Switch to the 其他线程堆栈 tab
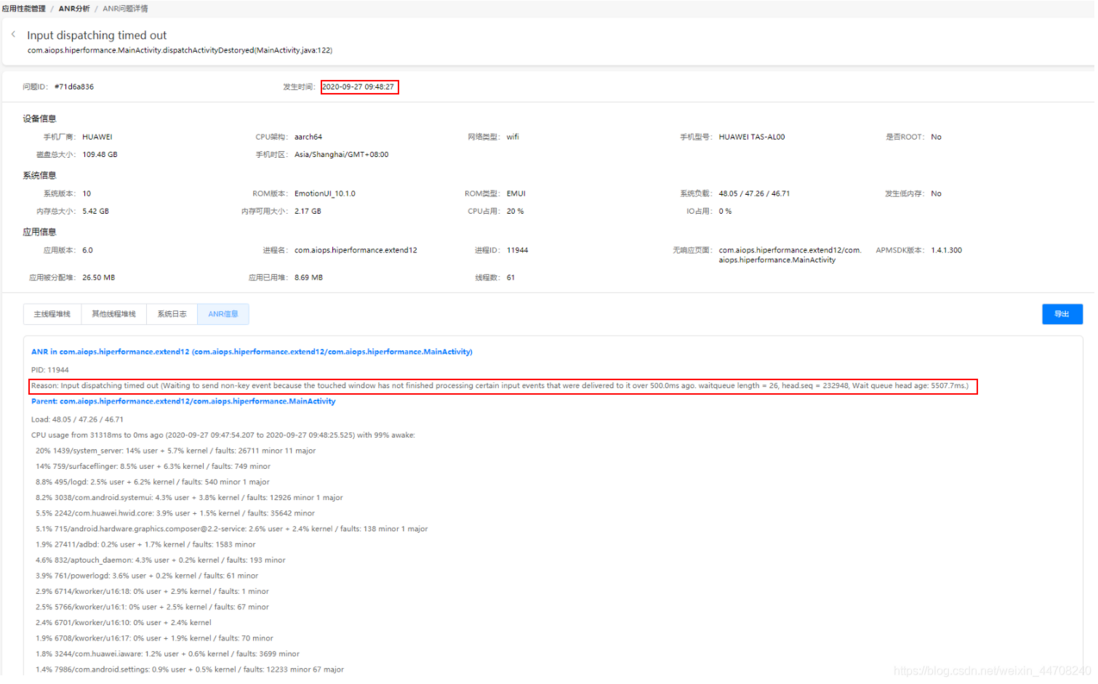The image size is (1098, 684). 114,314
